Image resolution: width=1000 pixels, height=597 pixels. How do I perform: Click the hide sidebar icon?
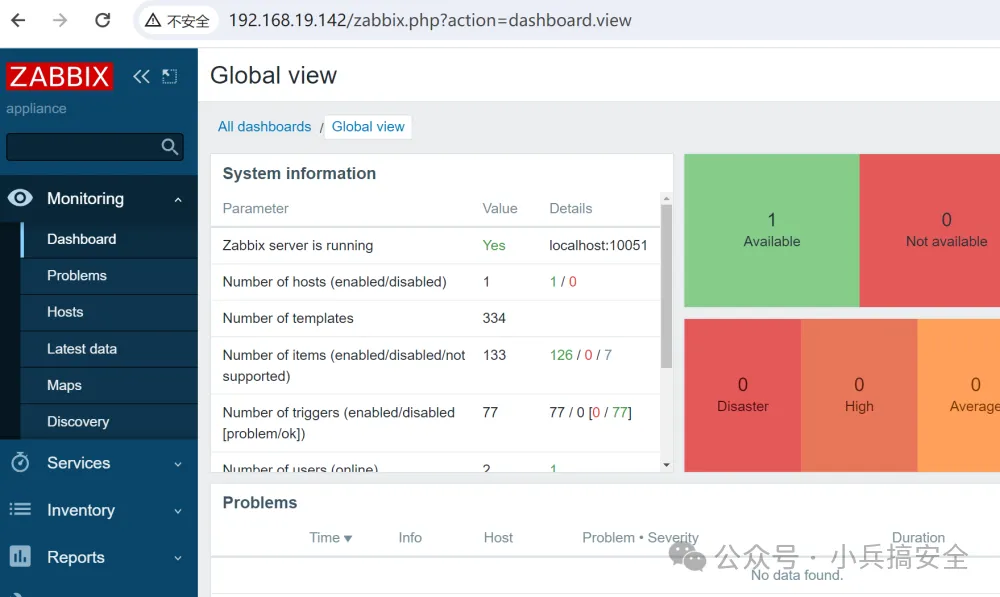pos(169,76)
